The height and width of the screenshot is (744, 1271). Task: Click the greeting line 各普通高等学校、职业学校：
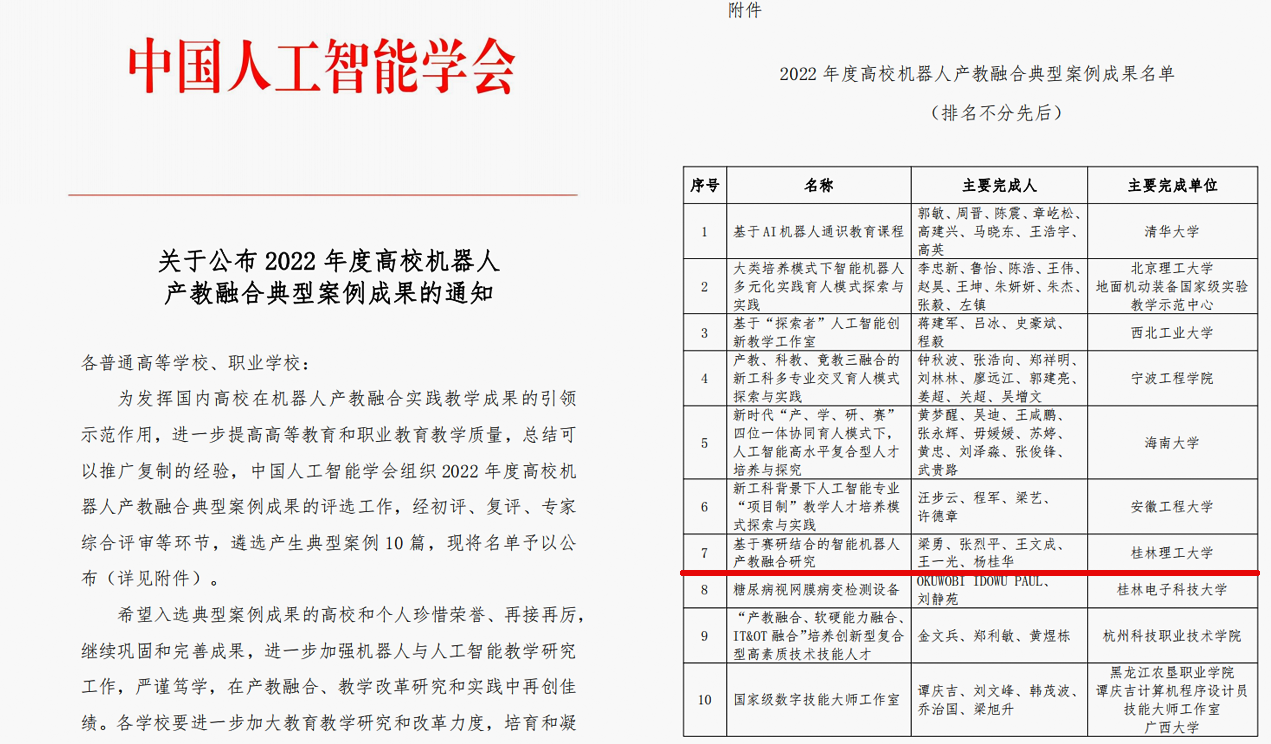[x=196, y=362]
